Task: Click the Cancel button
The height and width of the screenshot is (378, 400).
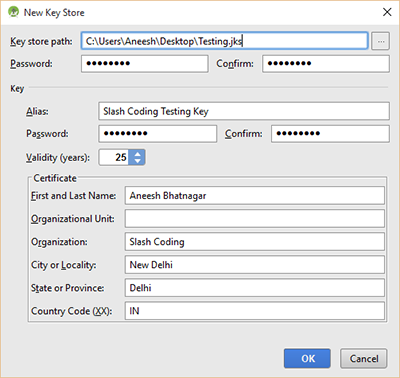Action: pos(364,359)
